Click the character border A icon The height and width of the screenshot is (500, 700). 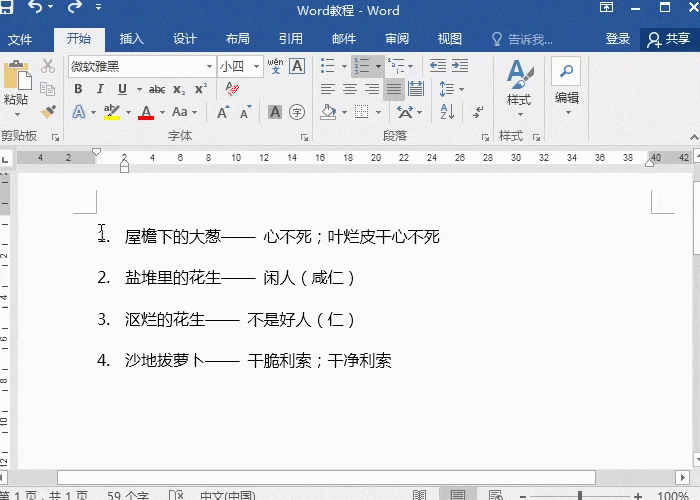pyautogui.click(x=297, y=66)
